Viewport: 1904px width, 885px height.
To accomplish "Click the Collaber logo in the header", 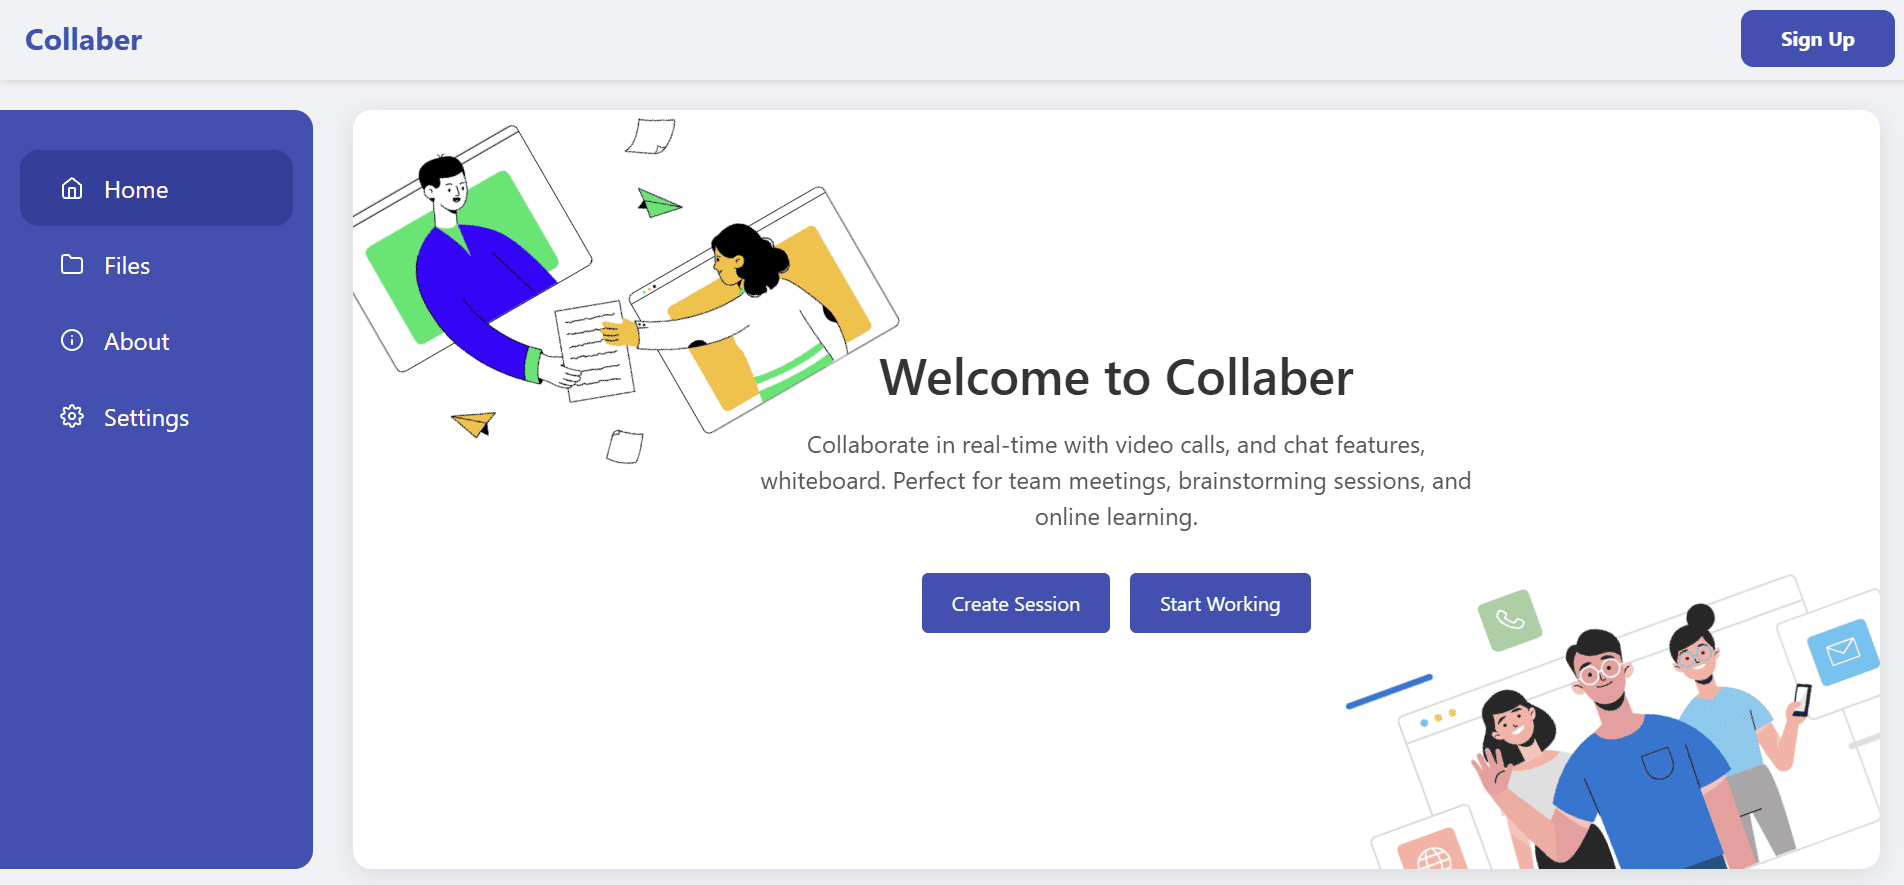I will coord(83,39).
